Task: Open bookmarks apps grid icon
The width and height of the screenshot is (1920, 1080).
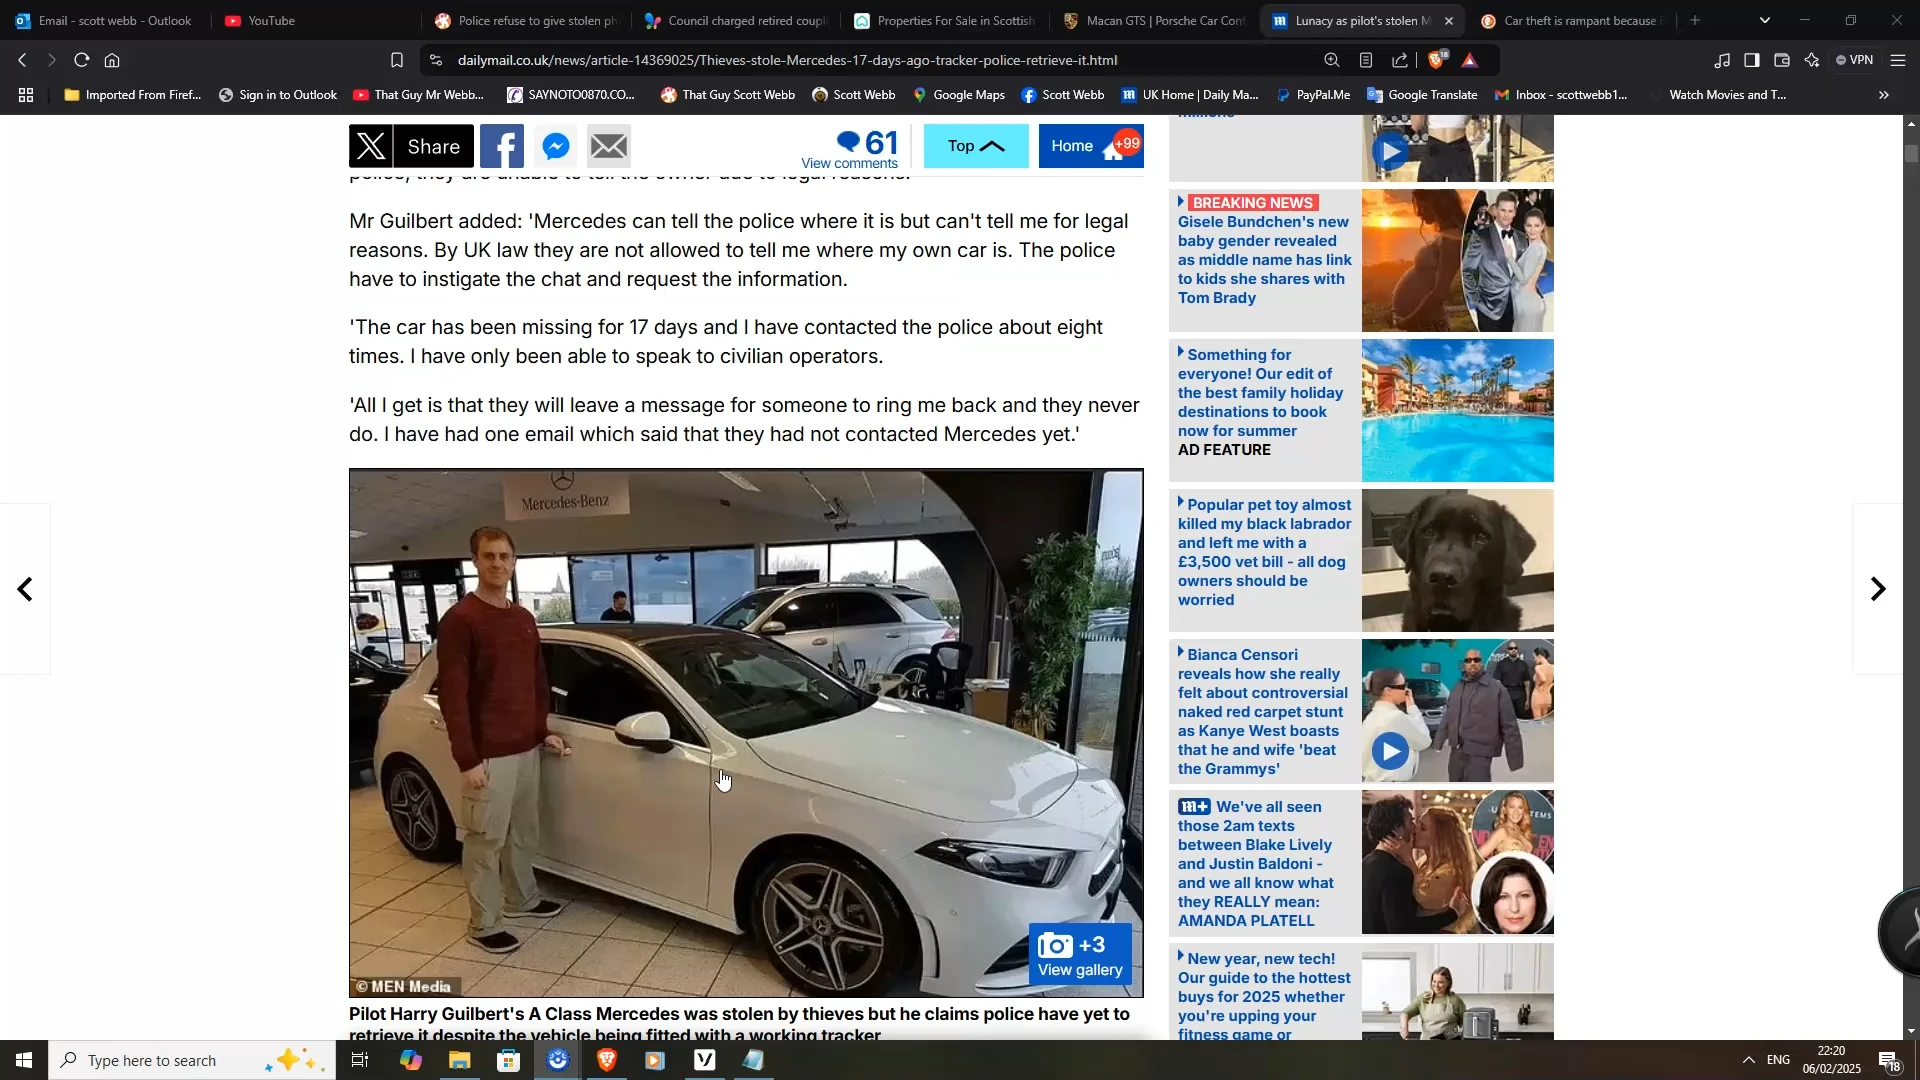Action: (26, 95)
